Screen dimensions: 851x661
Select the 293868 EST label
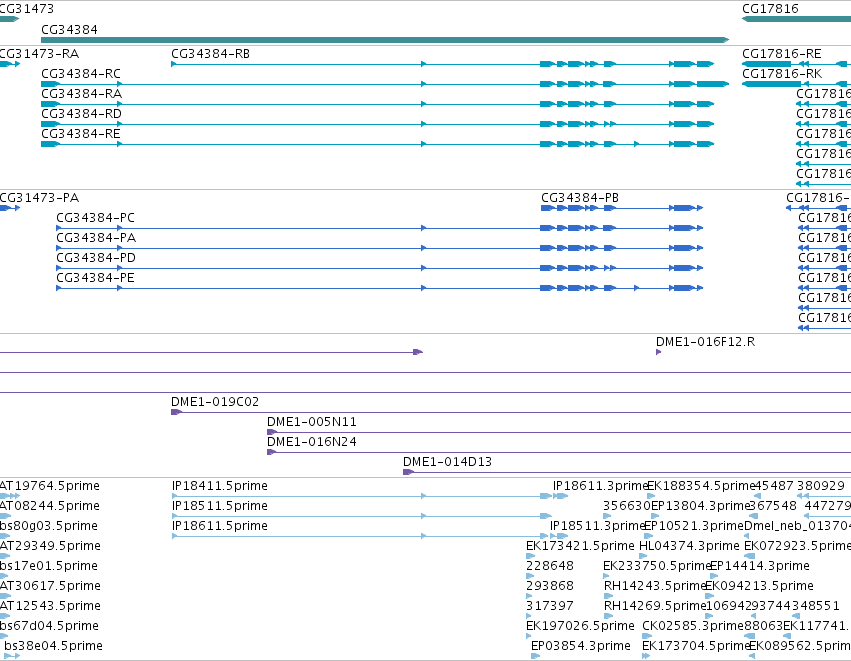pos(550,586)
